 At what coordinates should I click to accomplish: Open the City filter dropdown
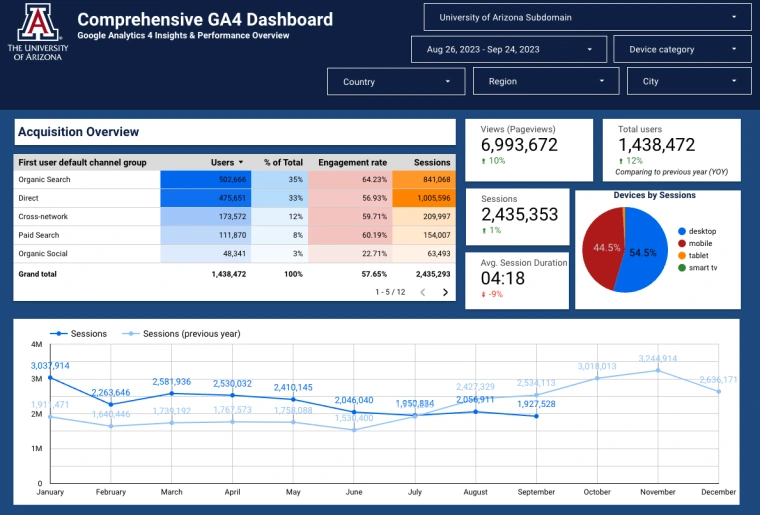[689, 81]
